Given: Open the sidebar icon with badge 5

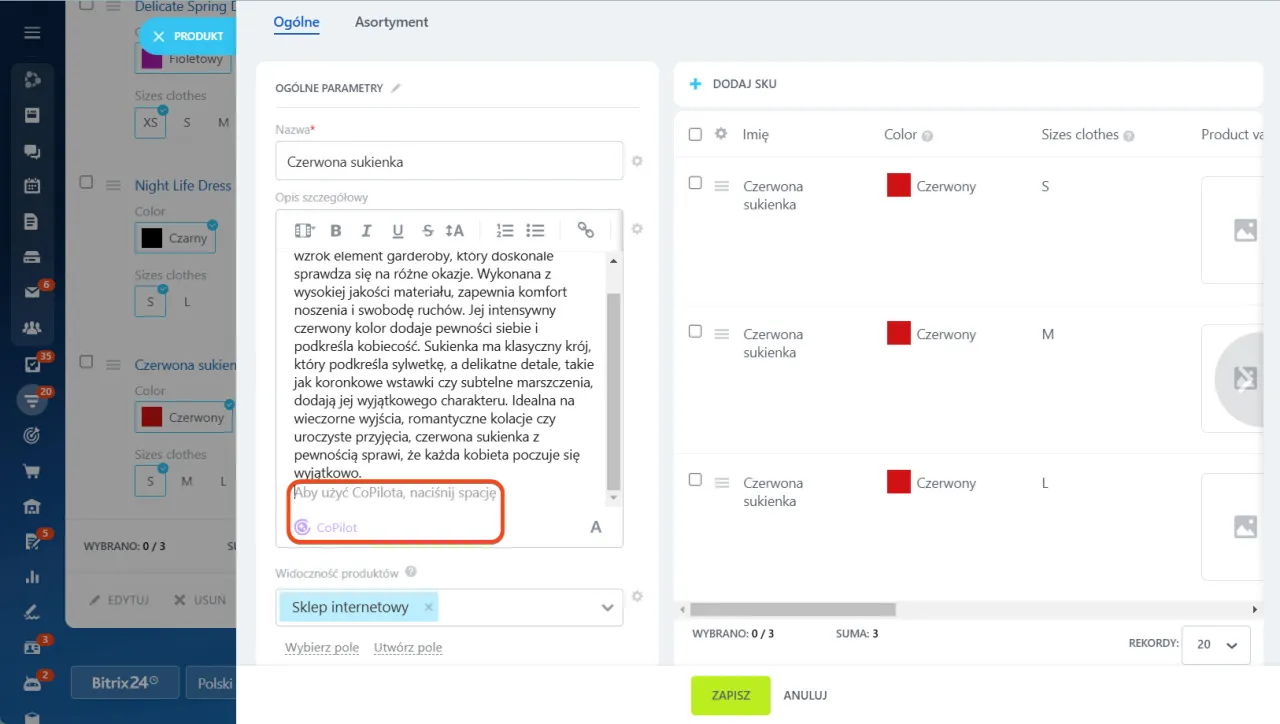Looking at the screenshot, I should tap(32, 542).
